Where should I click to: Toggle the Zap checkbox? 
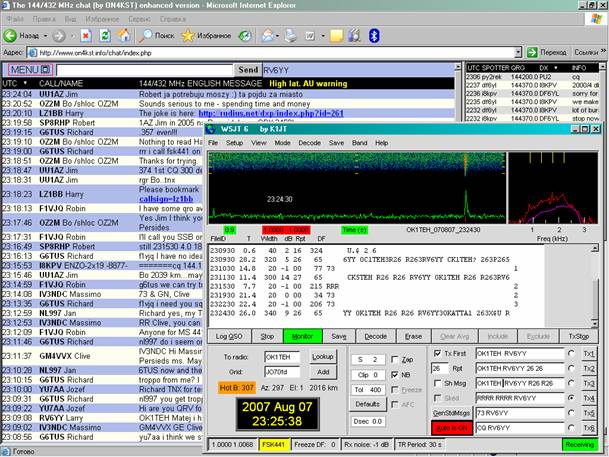pyautogui.click(x=395, y=360)
